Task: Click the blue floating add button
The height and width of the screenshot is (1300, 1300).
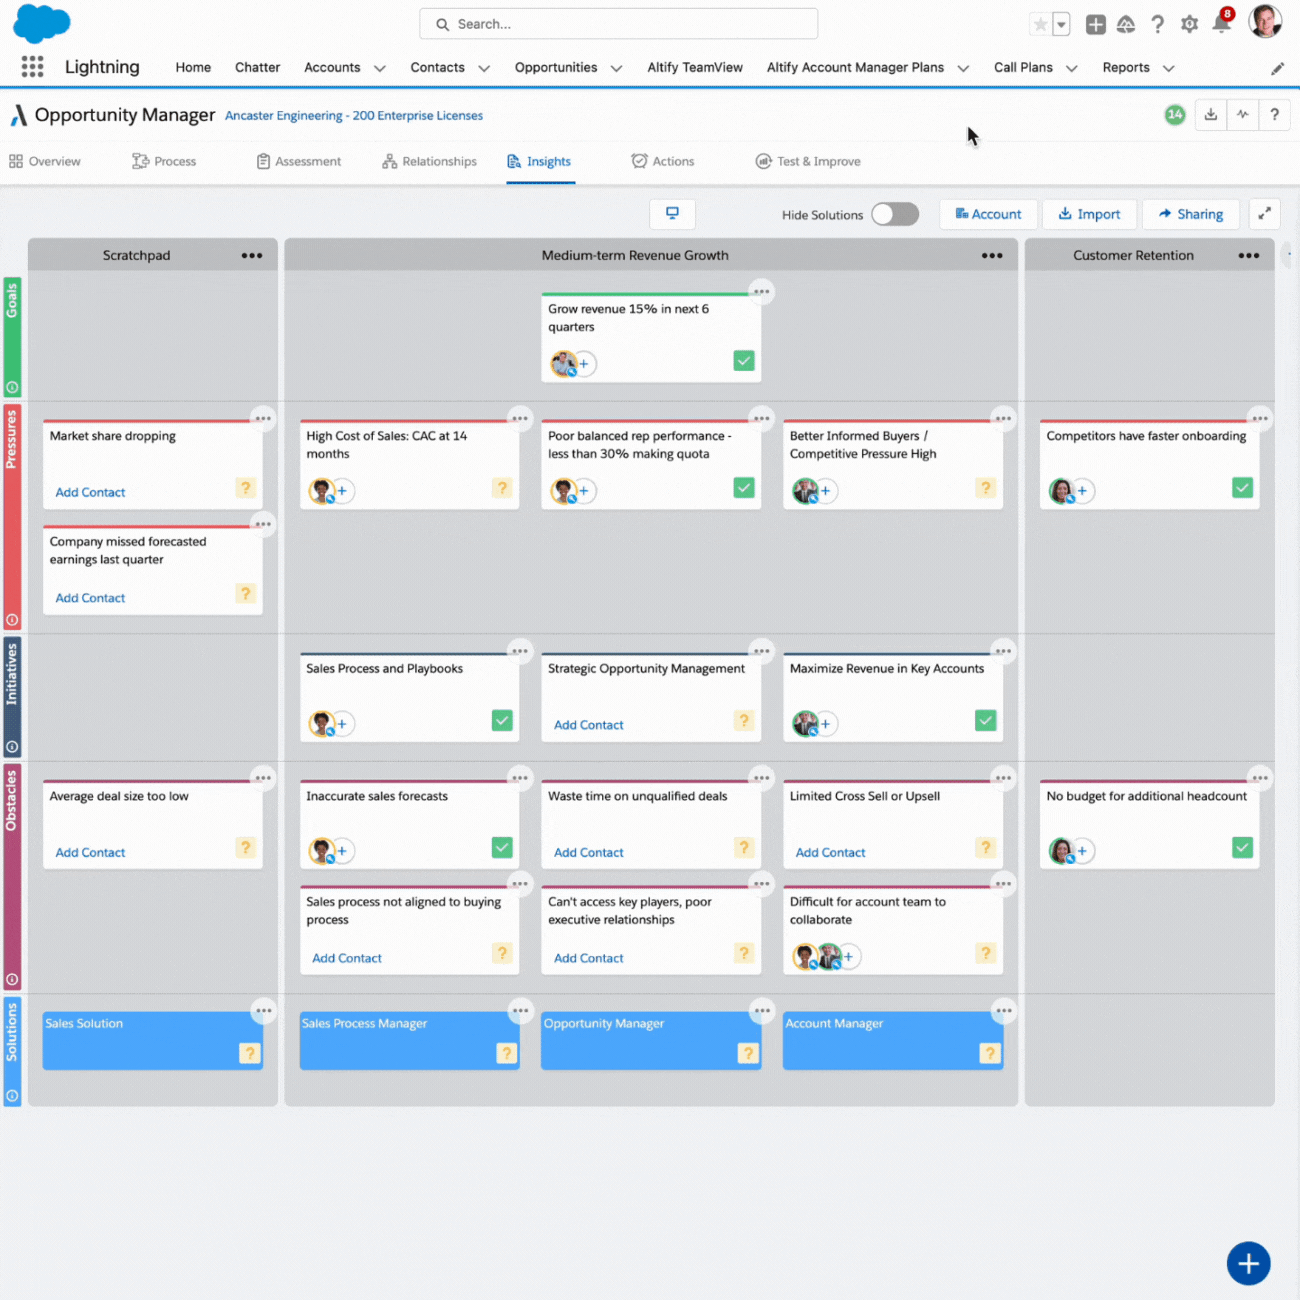Action: (x=1248, y=1264)
